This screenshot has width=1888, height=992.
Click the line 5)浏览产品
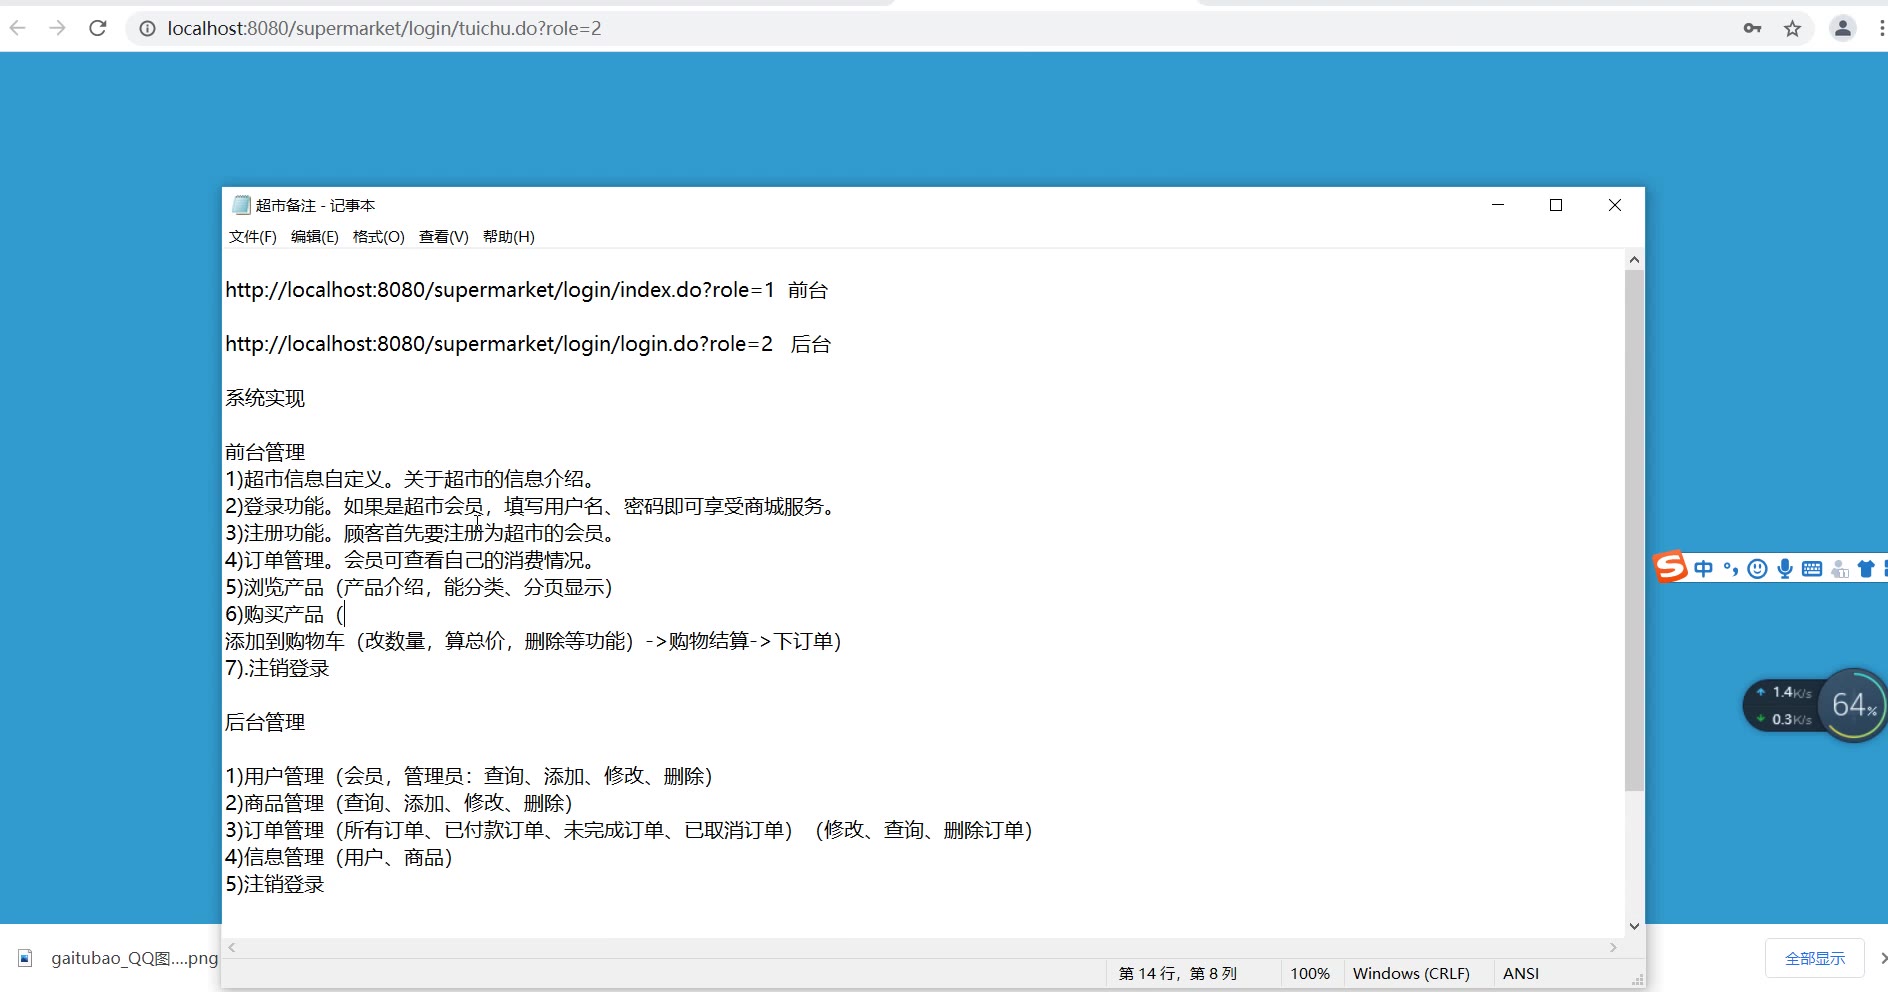pyautogui.click(x=419, y=587)
